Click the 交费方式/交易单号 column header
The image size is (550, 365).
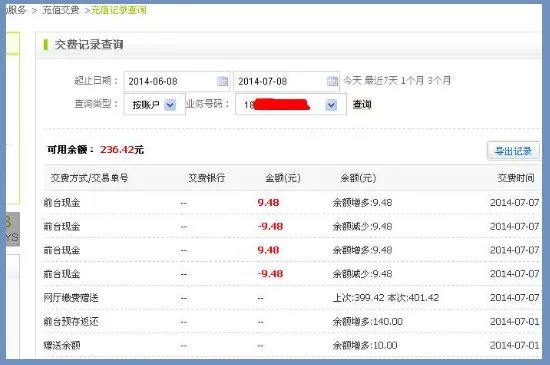89,178
